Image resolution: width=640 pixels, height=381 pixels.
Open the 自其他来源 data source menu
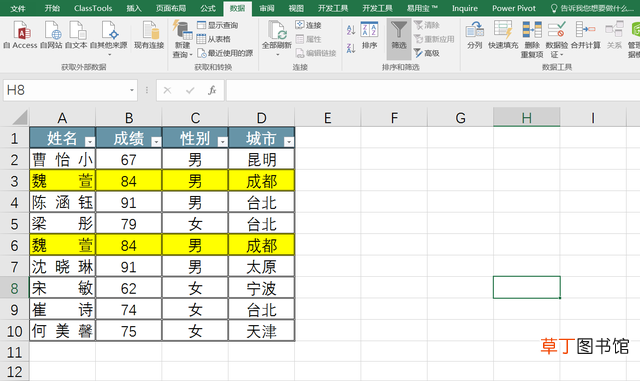coord(109,38)
